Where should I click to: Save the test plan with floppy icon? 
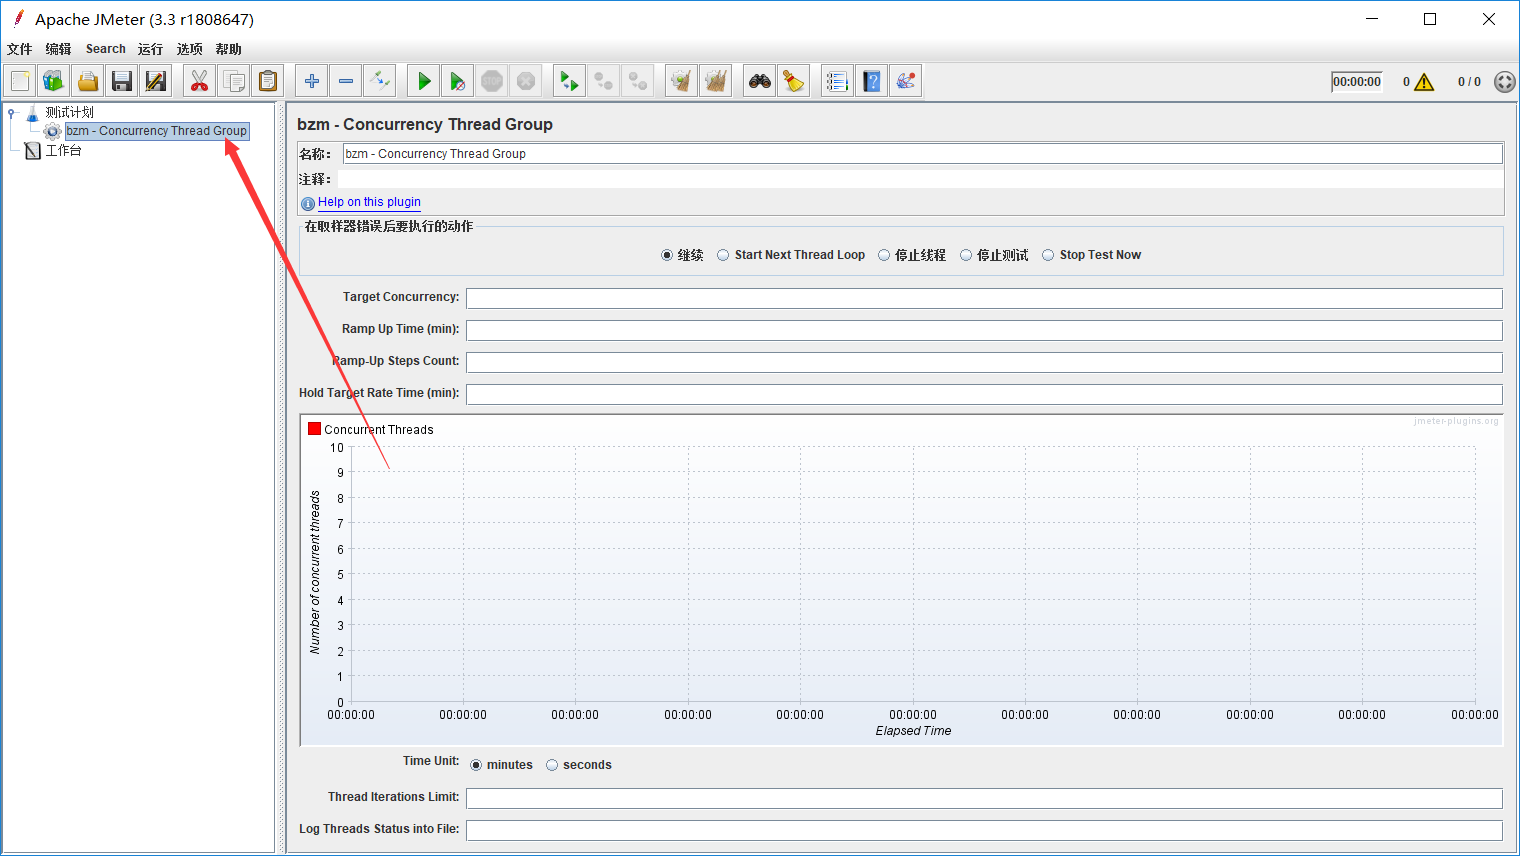click(122, 81)
